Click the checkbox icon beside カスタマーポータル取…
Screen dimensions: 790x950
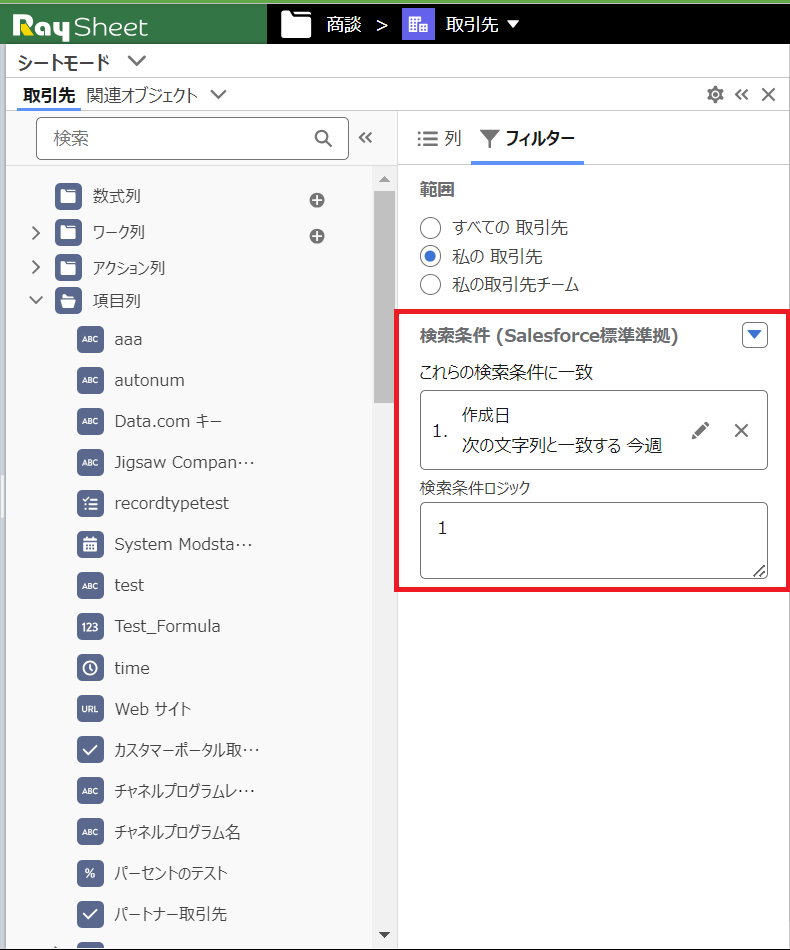click(90, 750)
